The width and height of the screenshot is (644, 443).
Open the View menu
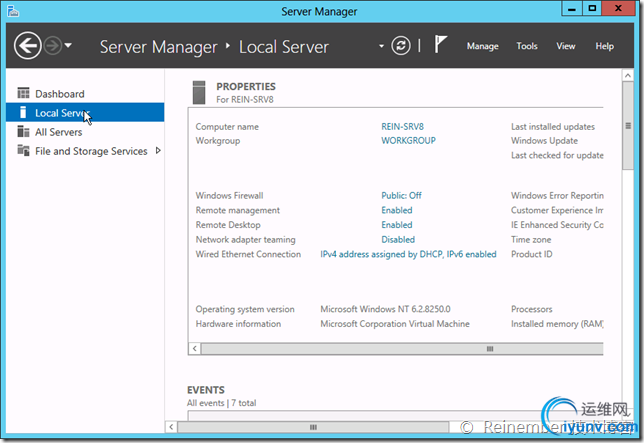point(566,46)
